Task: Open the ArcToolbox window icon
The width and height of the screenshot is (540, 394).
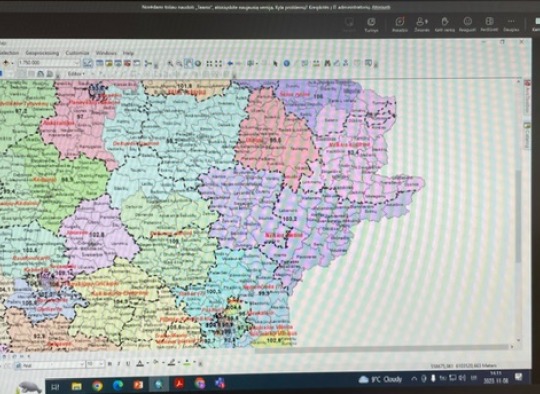Action: [x=127, y=63]
